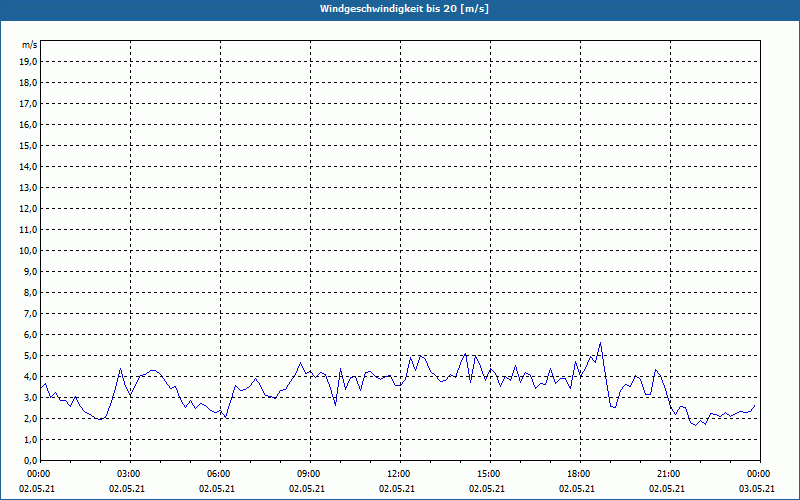Pick the 14,0 y-axis label
This screenshot has height=500, width=800.
[28, 167]
